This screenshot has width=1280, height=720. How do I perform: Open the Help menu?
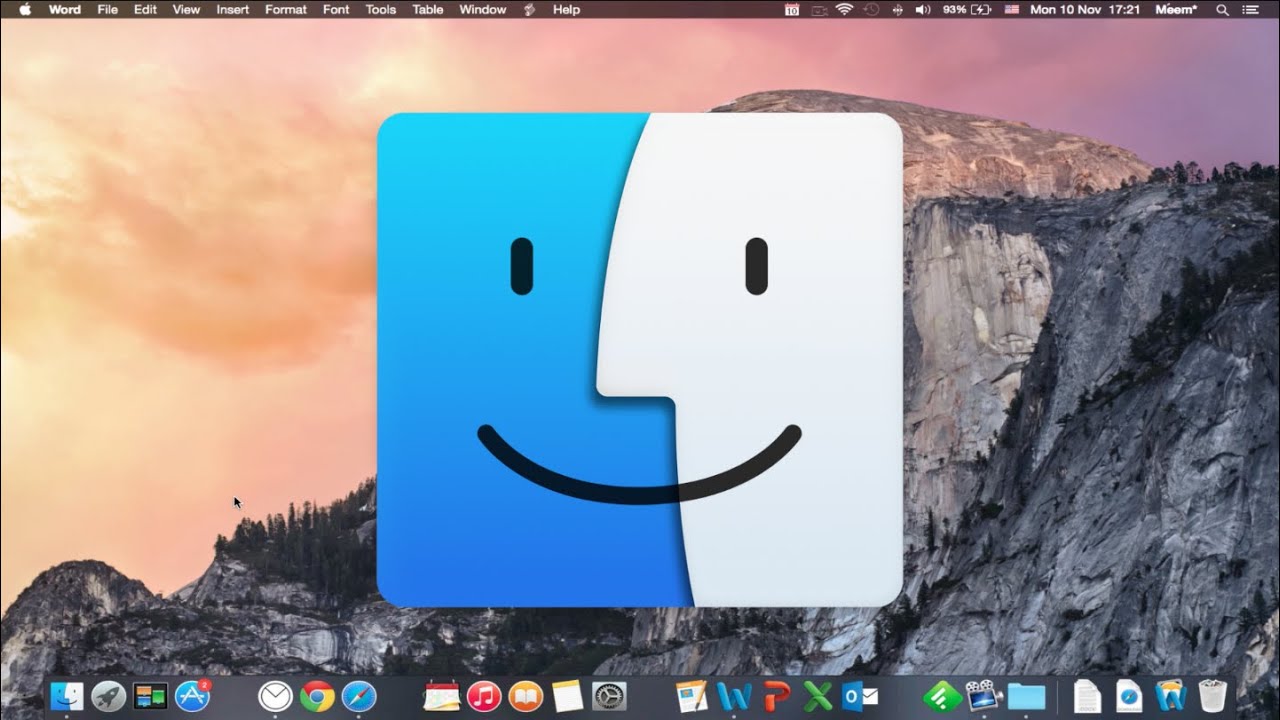(x=566, y=9)
